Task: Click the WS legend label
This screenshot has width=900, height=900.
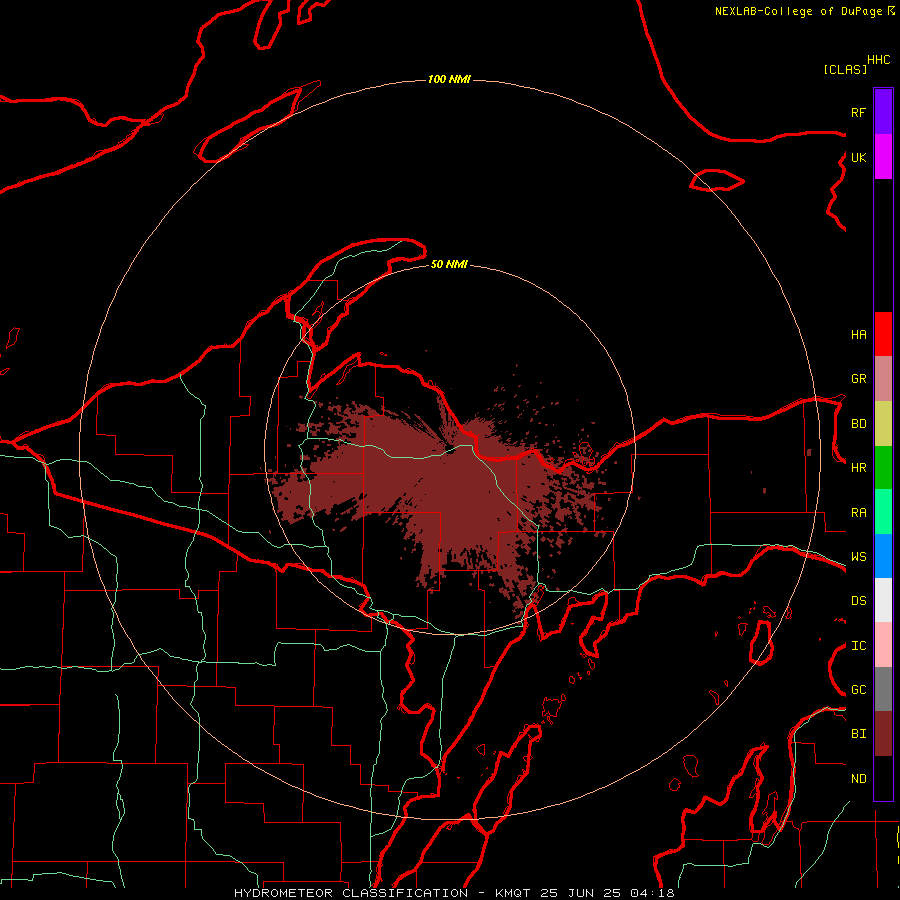Action: click(x=858, y=556)
